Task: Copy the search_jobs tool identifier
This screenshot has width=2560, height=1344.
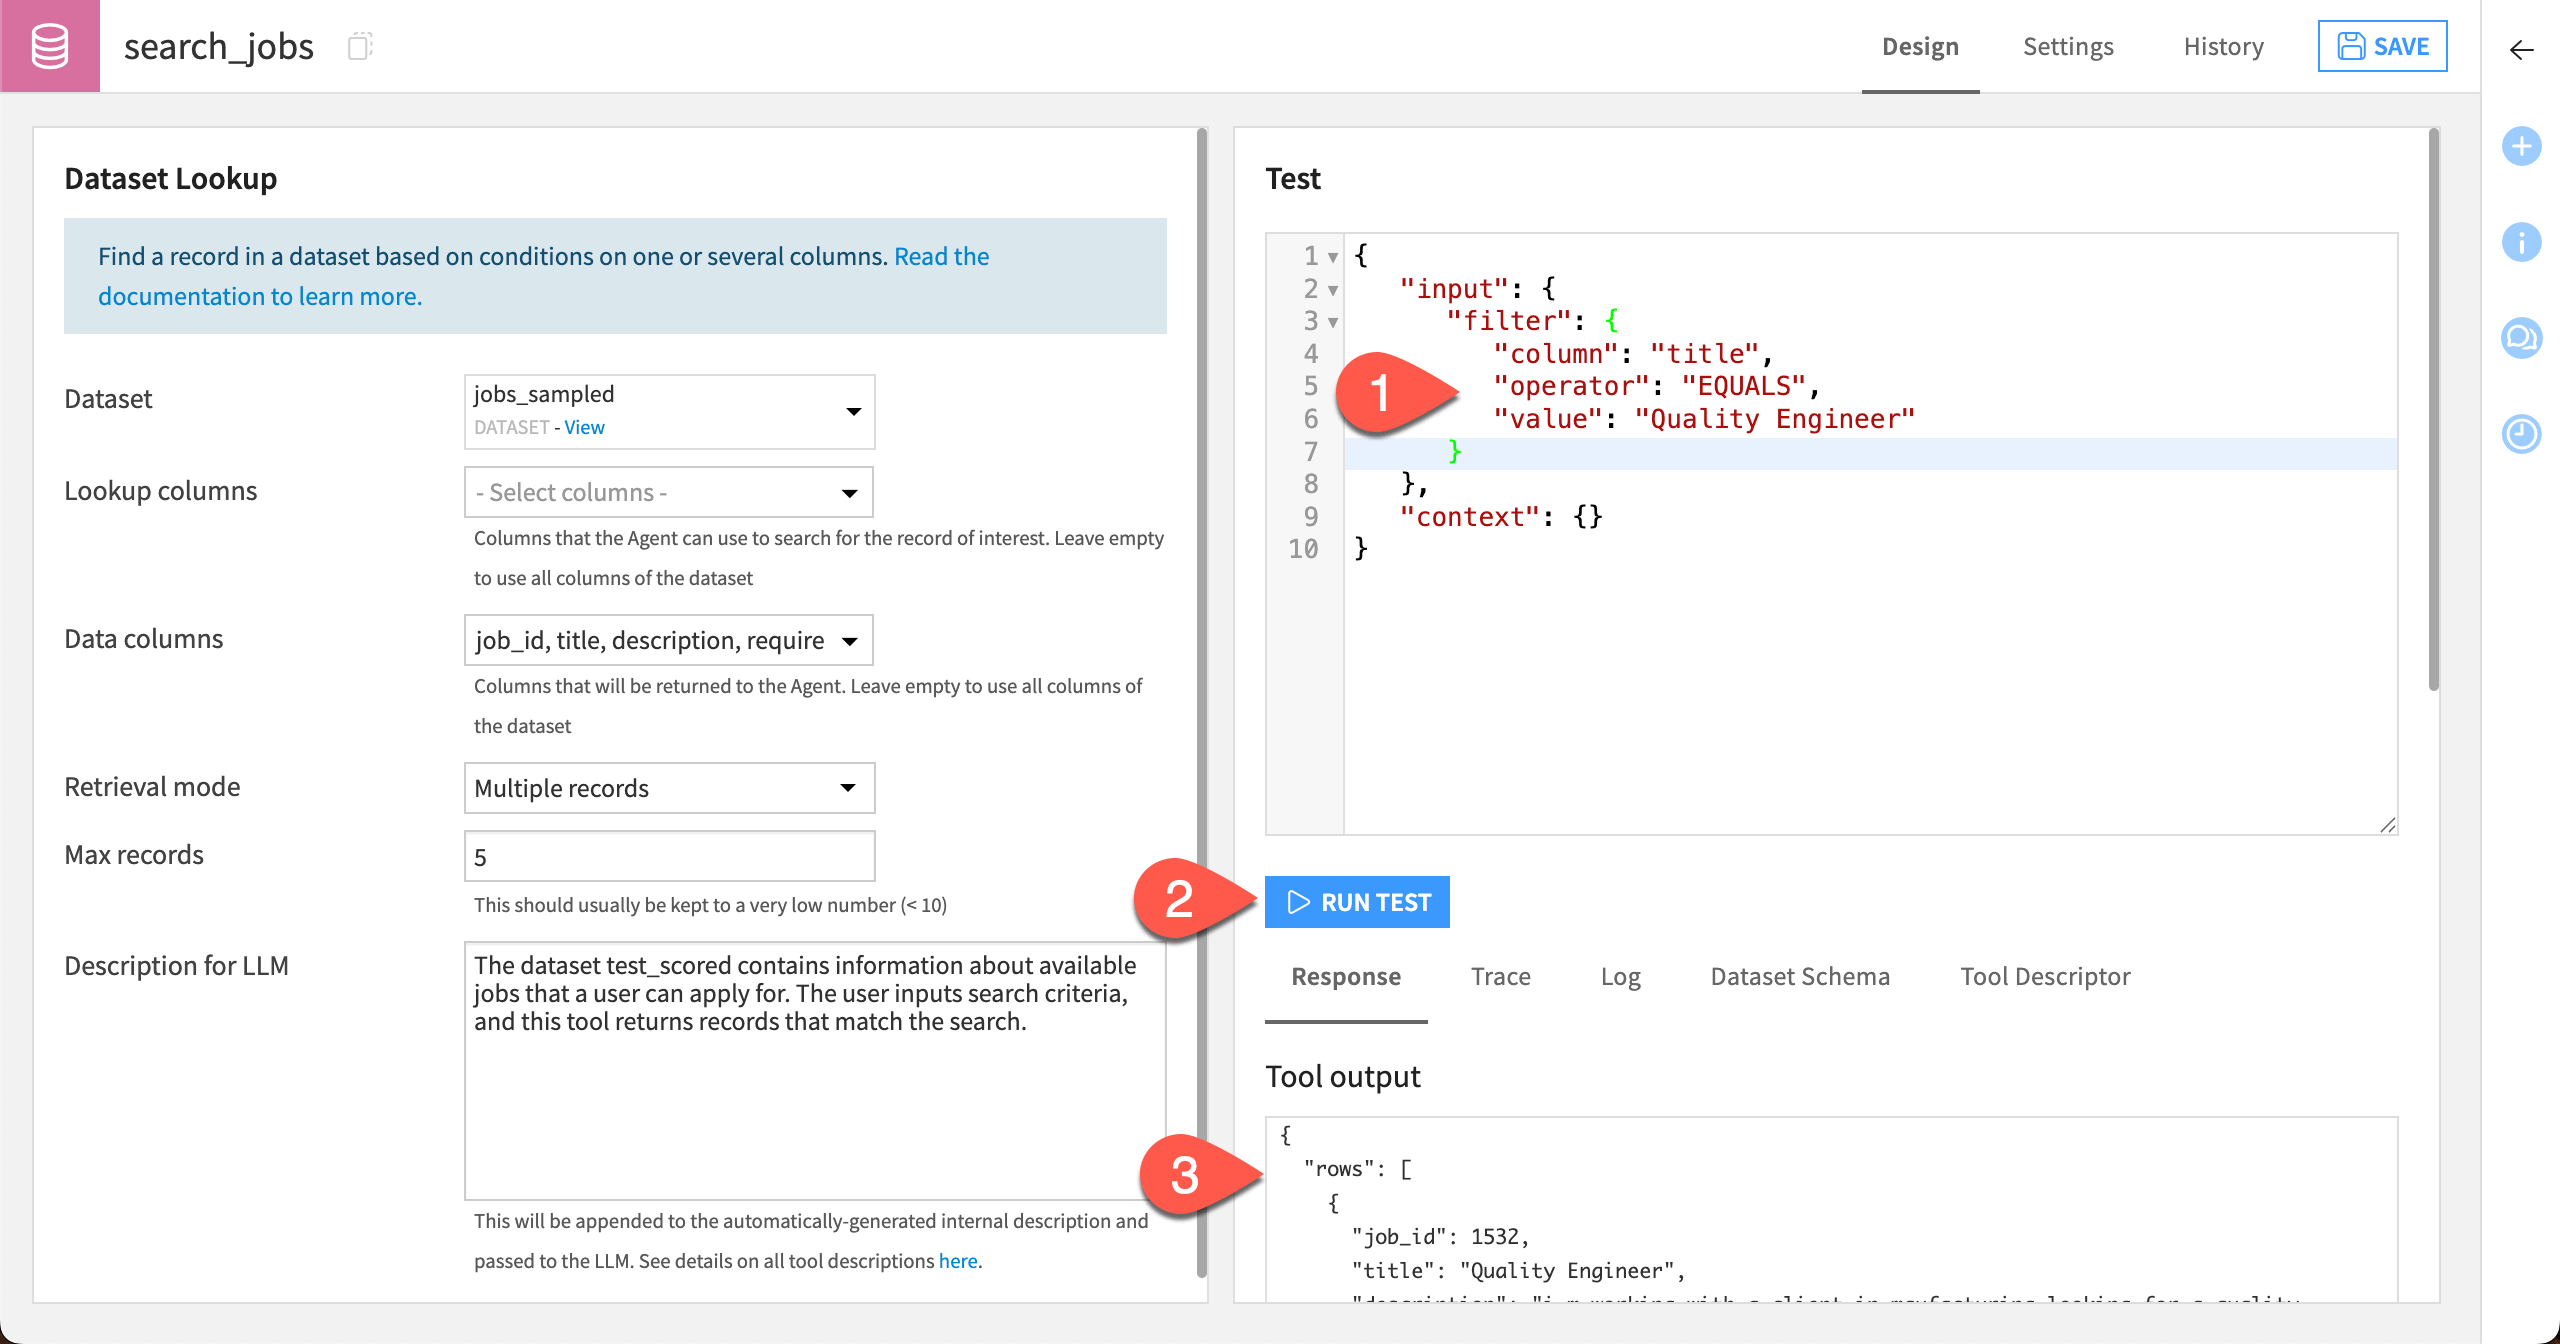Action: pyautogui.click(x=362, y=46)
